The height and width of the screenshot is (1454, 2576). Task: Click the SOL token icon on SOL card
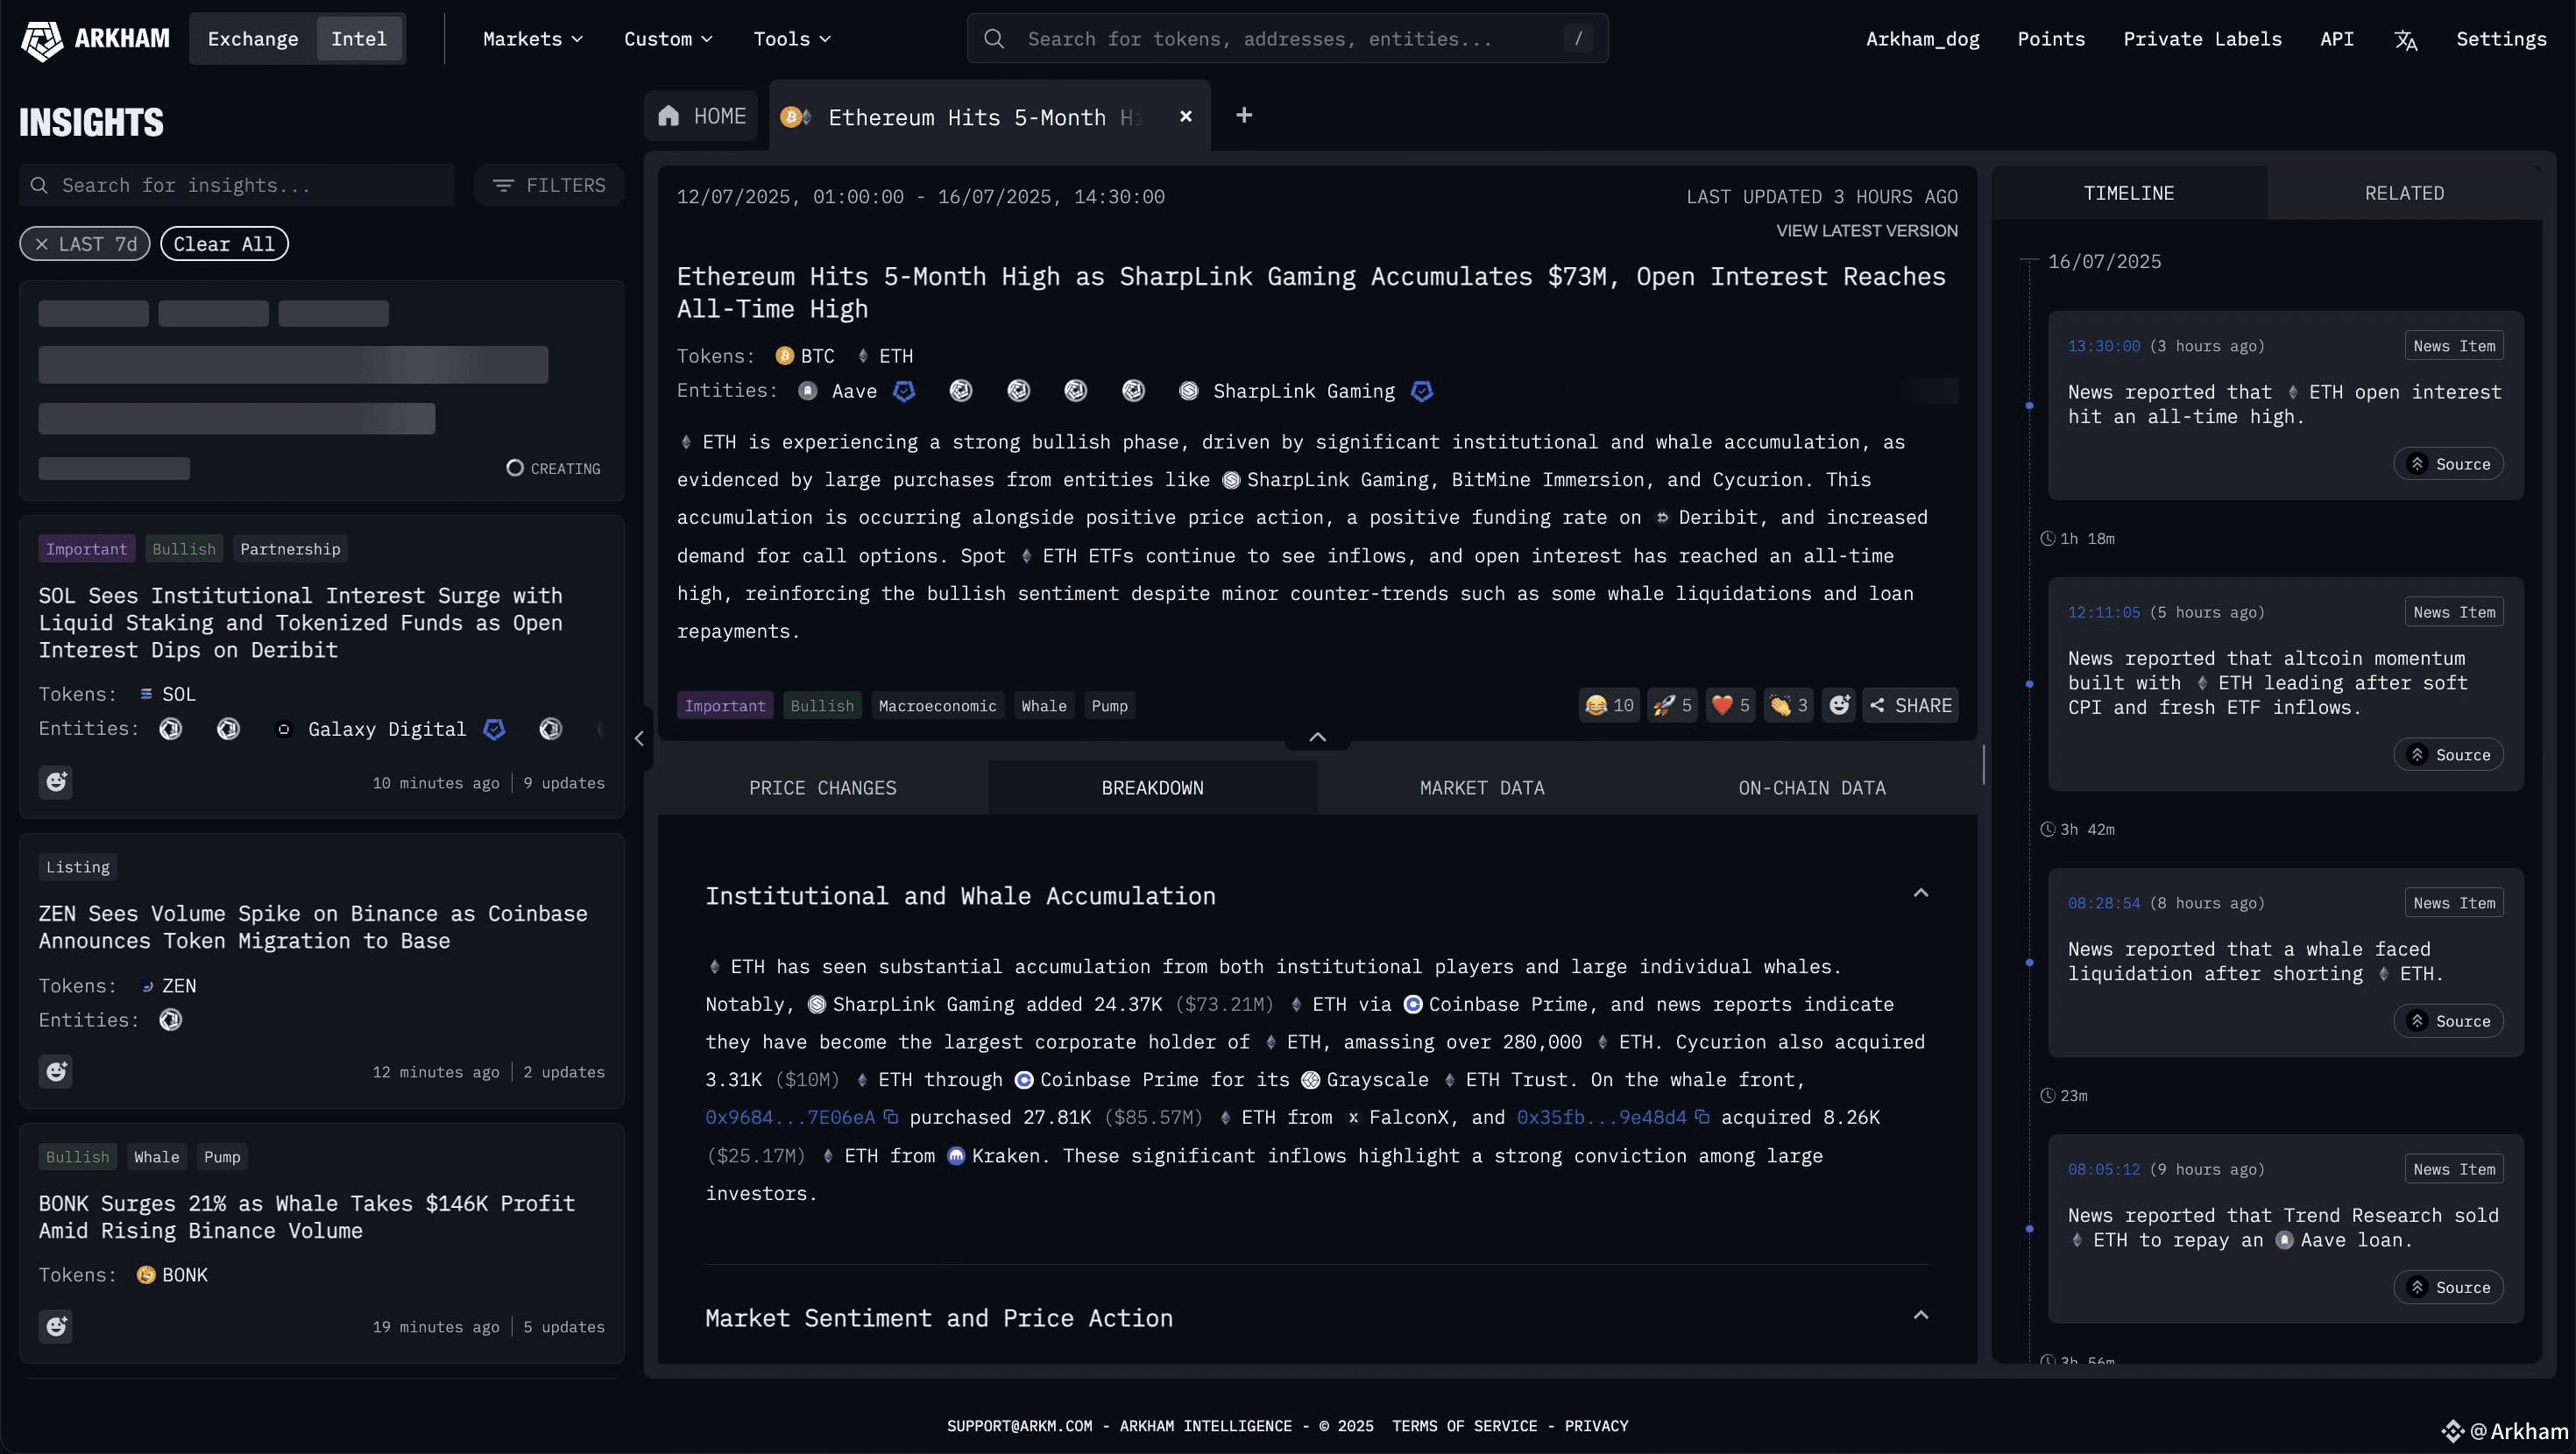[x=146, y=694]
